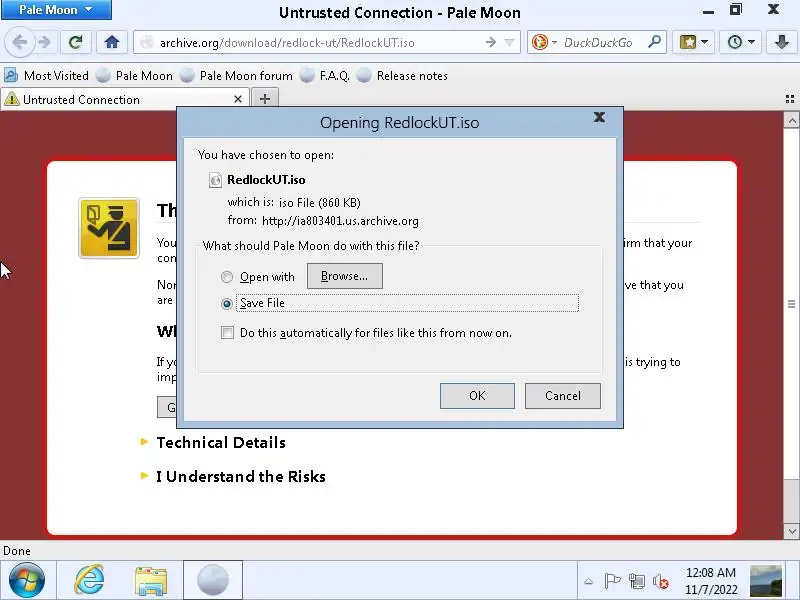Viewport: 800px width, 600px height.
Task: Open the address bar history dropdown
Action: point(509,42)
